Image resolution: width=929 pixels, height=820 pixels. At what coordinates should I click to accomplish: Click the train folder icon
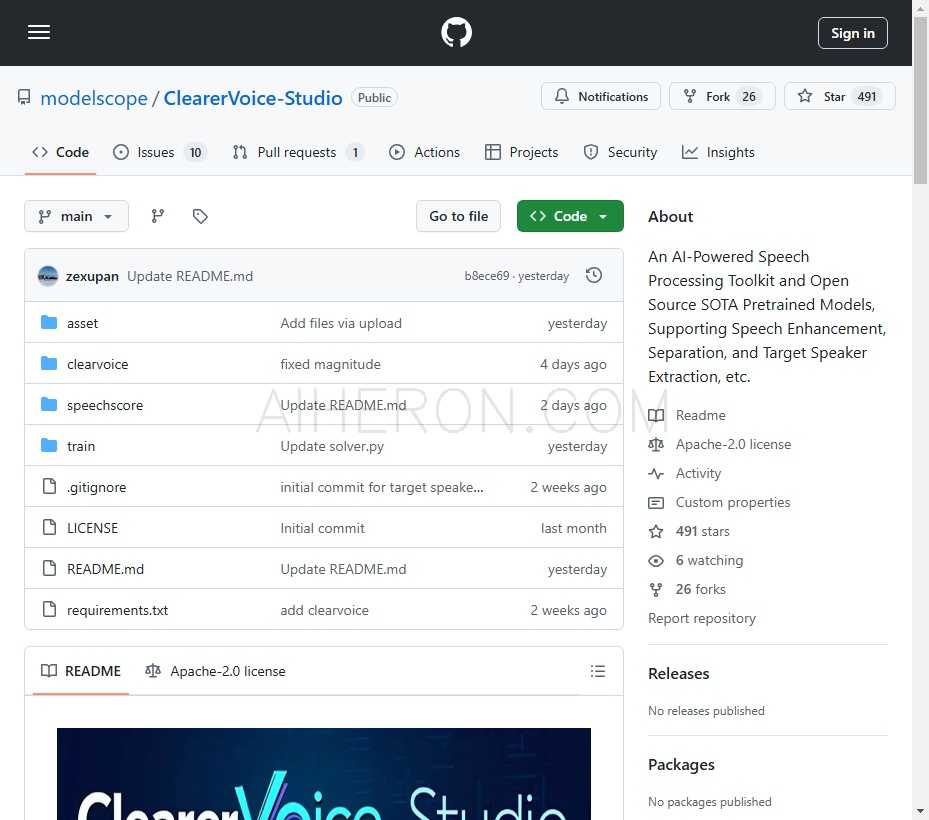[x=49, y=445]
